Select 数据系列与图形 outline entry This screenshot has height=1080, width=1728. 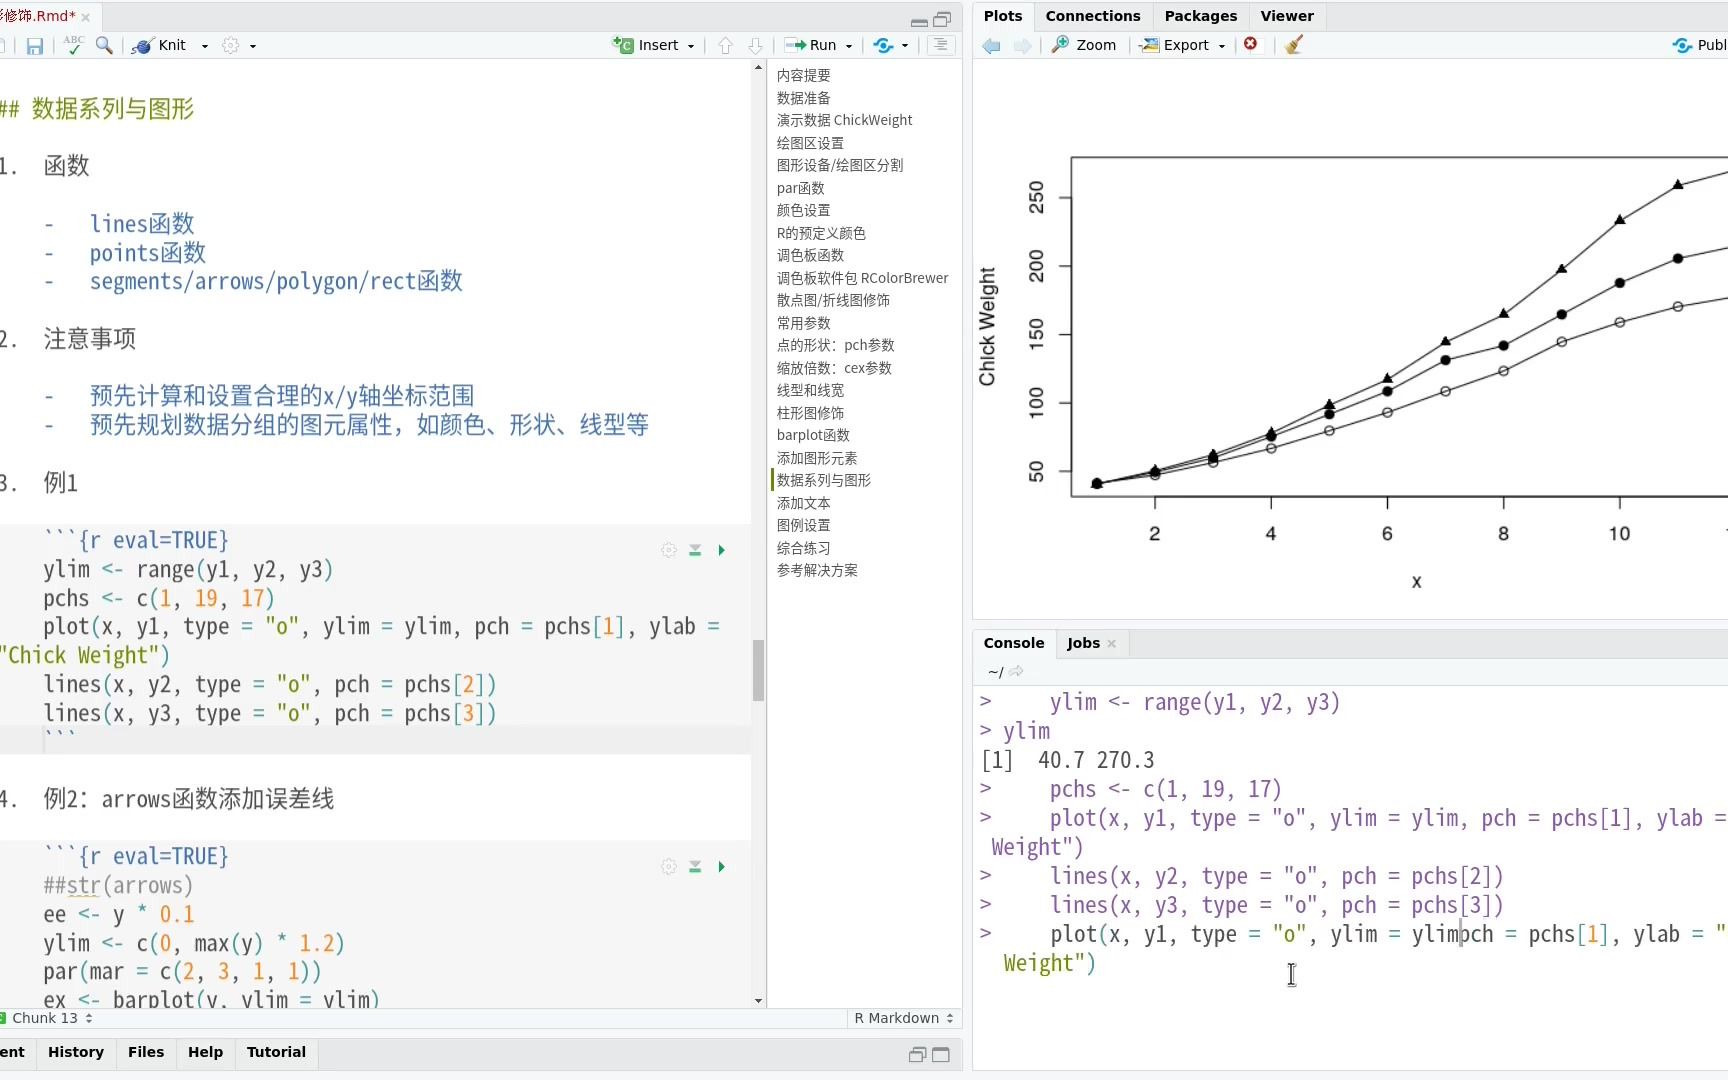823,480
